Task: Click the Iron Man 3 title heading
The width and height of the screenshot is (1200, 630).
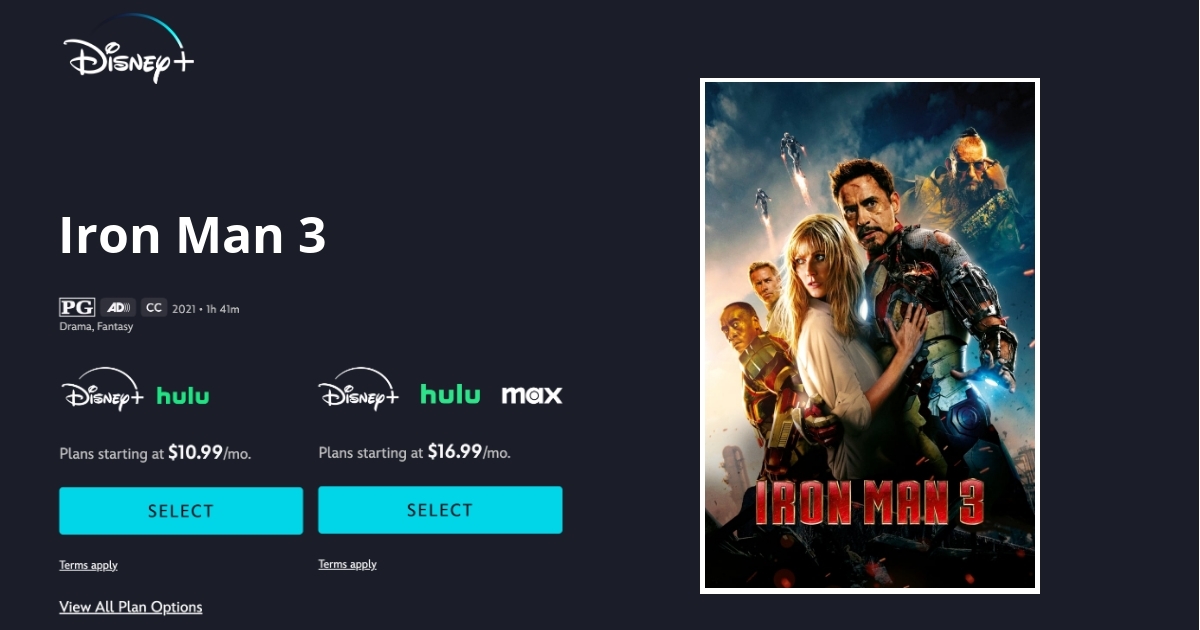Action: pos(193,236)
